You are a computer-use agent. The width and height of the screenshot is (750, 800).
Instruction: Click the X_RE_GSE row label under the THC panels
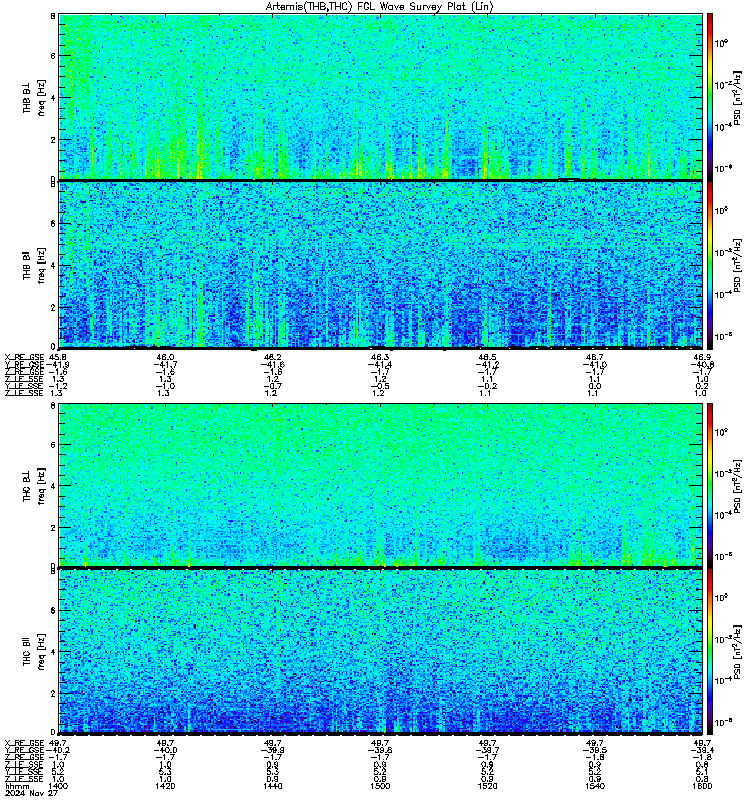(x=24, y=743)
